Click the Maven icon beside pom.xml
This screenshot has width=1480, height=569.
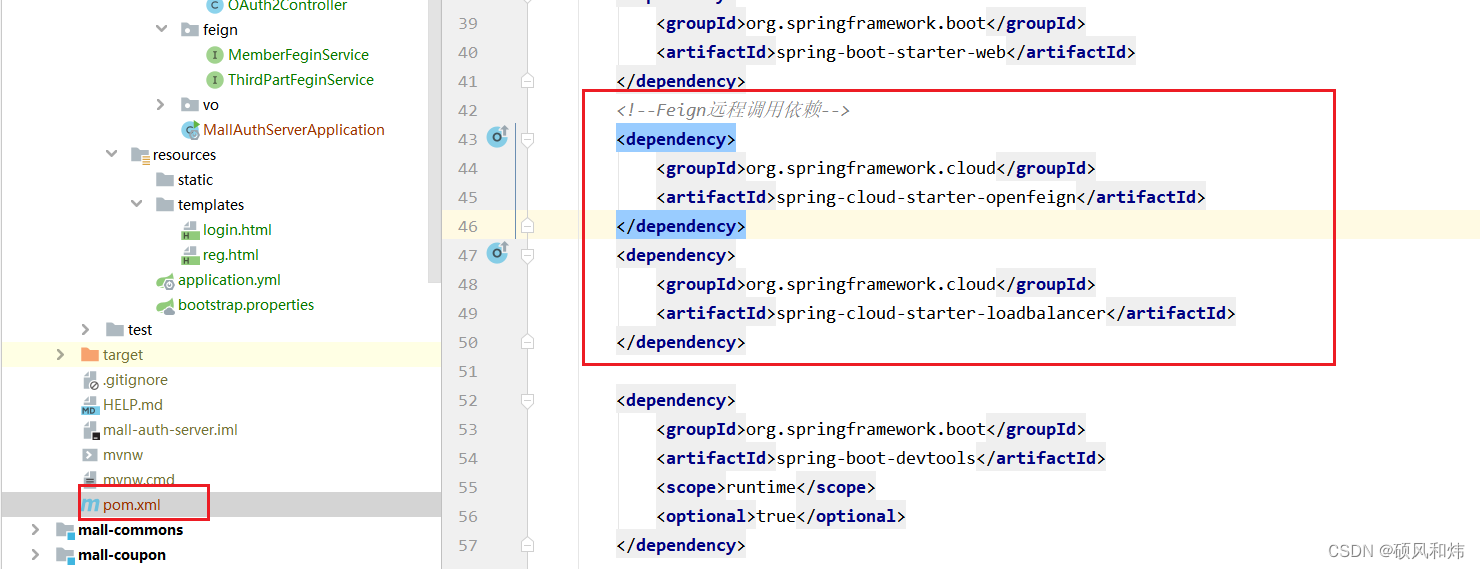pos(90,505)
